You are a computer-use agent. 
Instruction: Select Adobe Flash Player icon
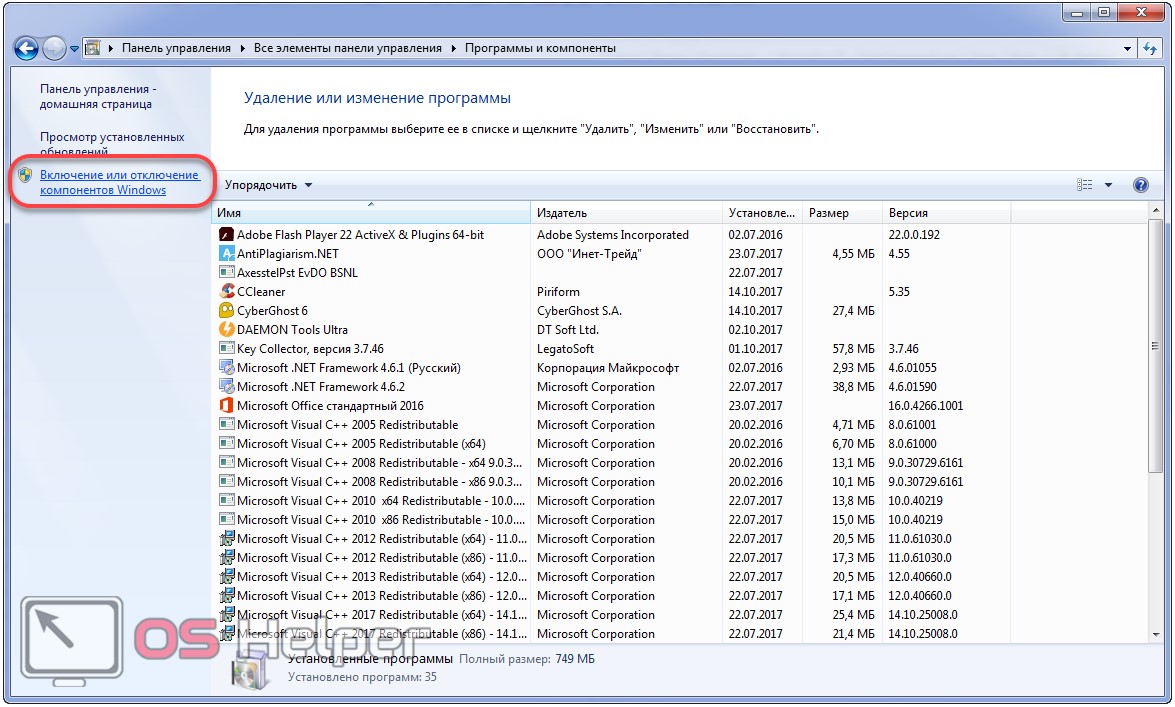tap(226, 235)
